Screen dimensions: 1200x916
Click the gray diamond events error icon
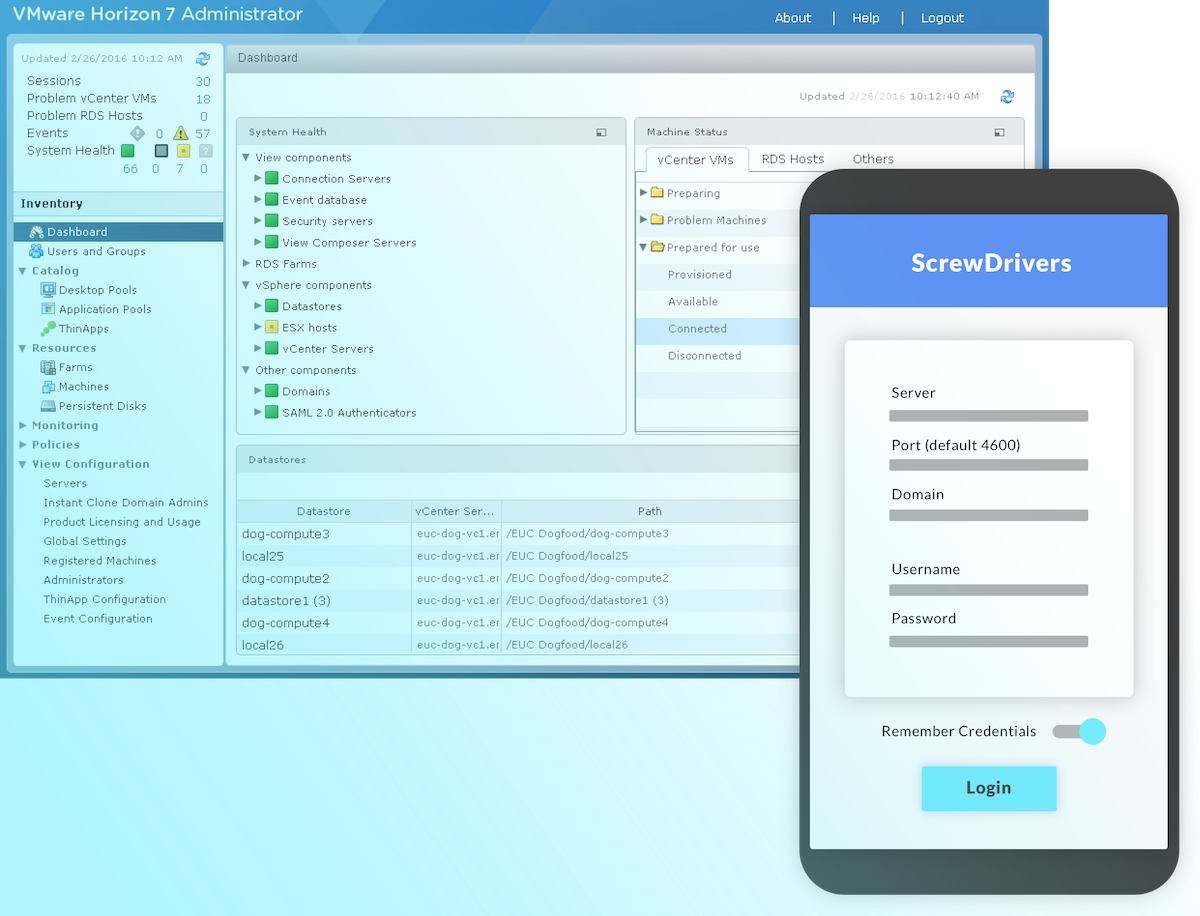(138, 133)
